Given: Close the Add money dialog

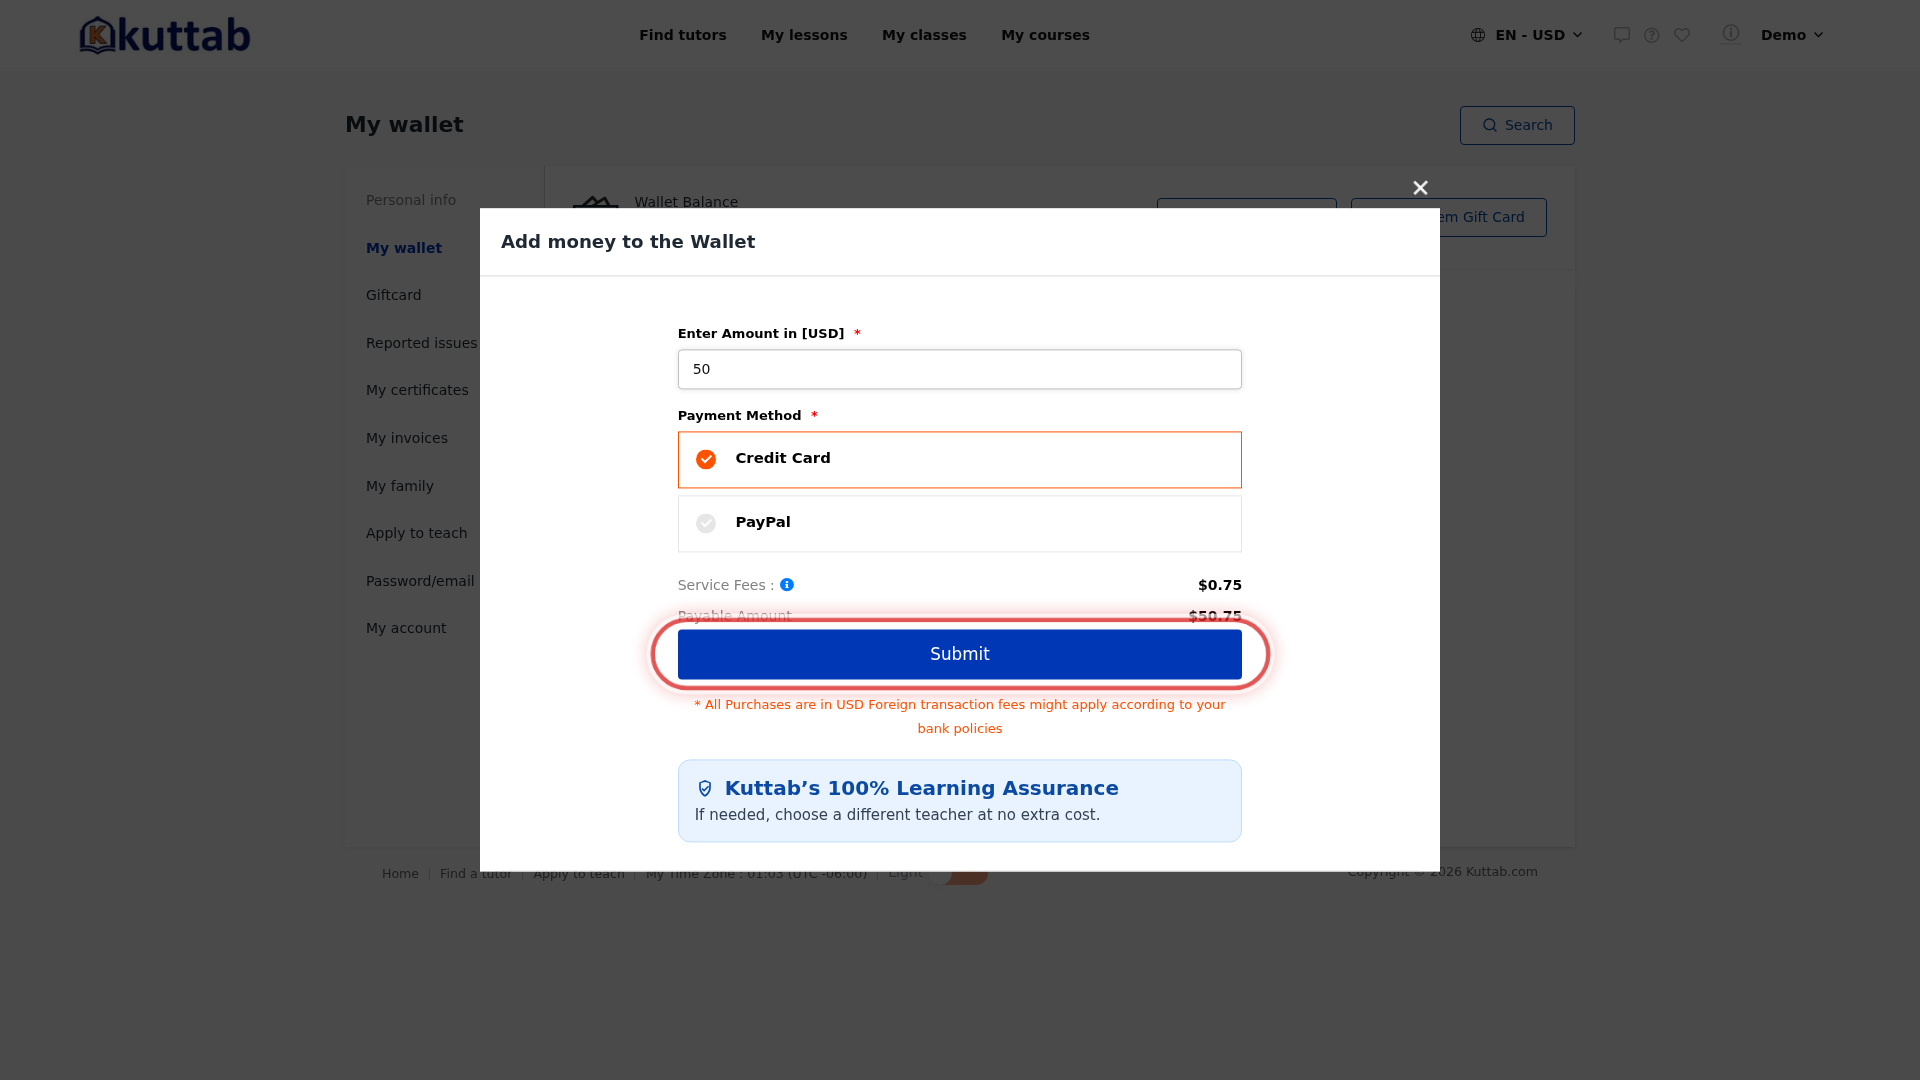Looking at the screenshot, I should (x=1420, y=188).
